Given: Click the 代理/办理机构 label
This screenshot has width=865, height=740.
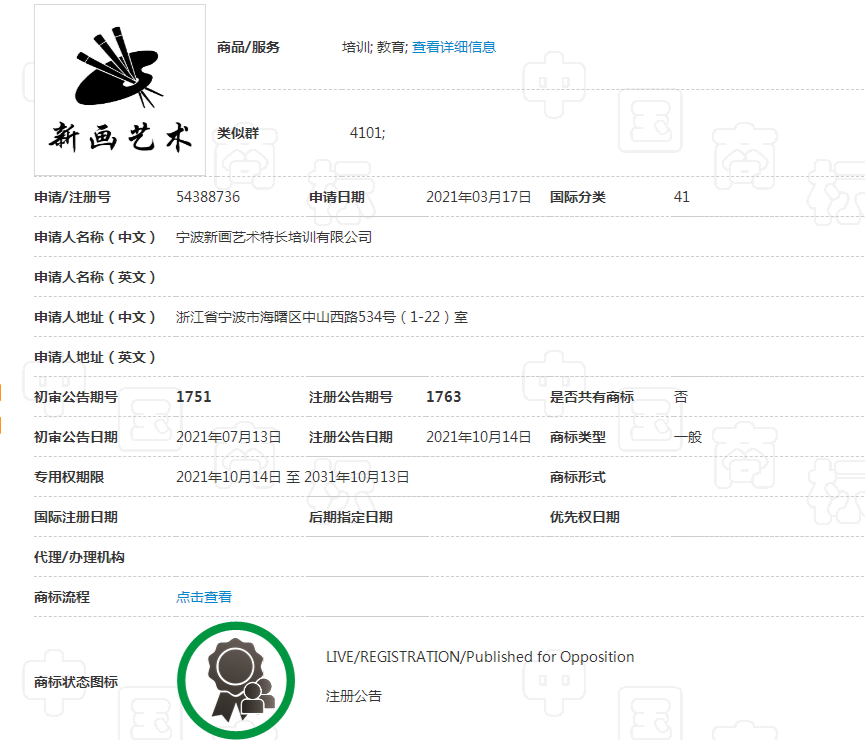Looking at the screenshot, I should click(x=79, y=557).
